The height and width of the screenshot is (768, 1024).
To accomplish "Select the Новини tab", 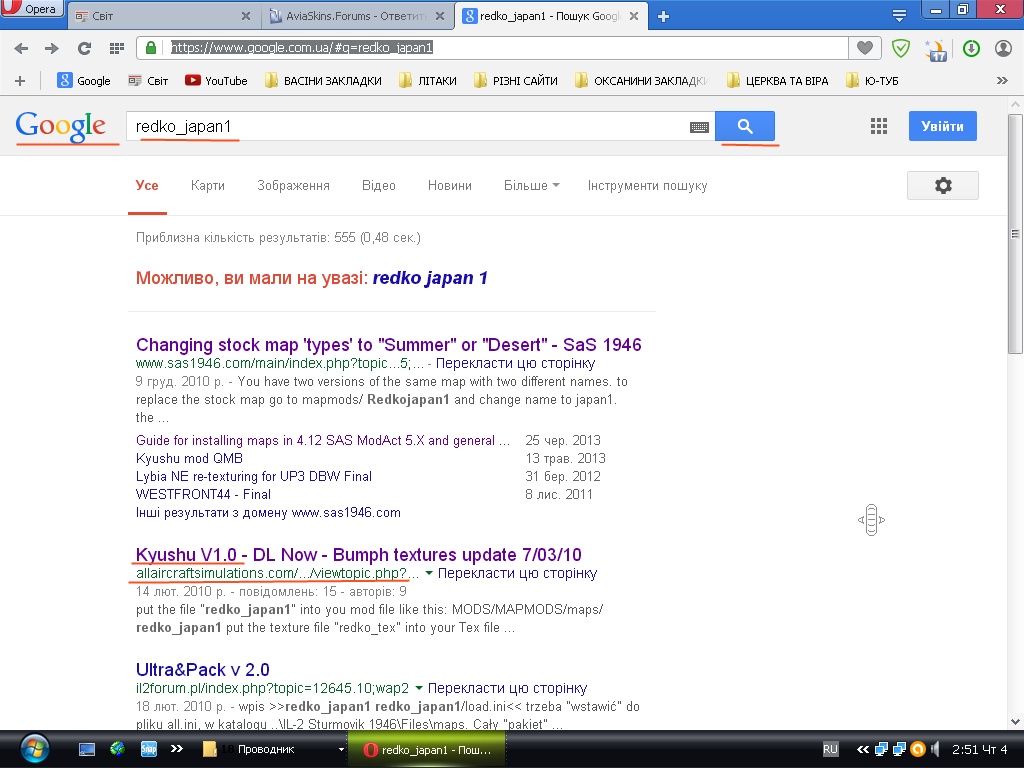I will [x=449, y=185].
